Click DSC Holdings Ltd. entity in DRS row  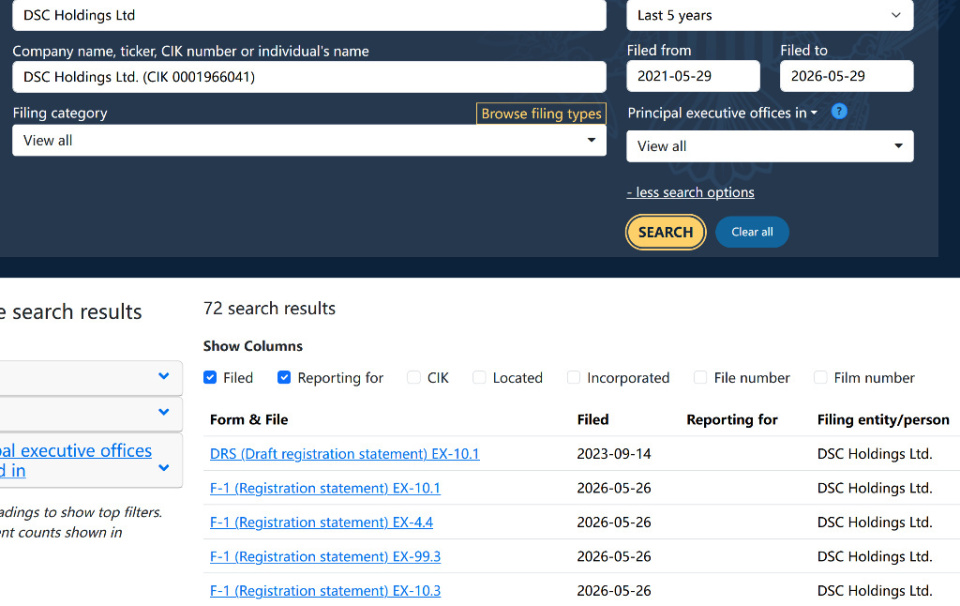pos(874,454)
